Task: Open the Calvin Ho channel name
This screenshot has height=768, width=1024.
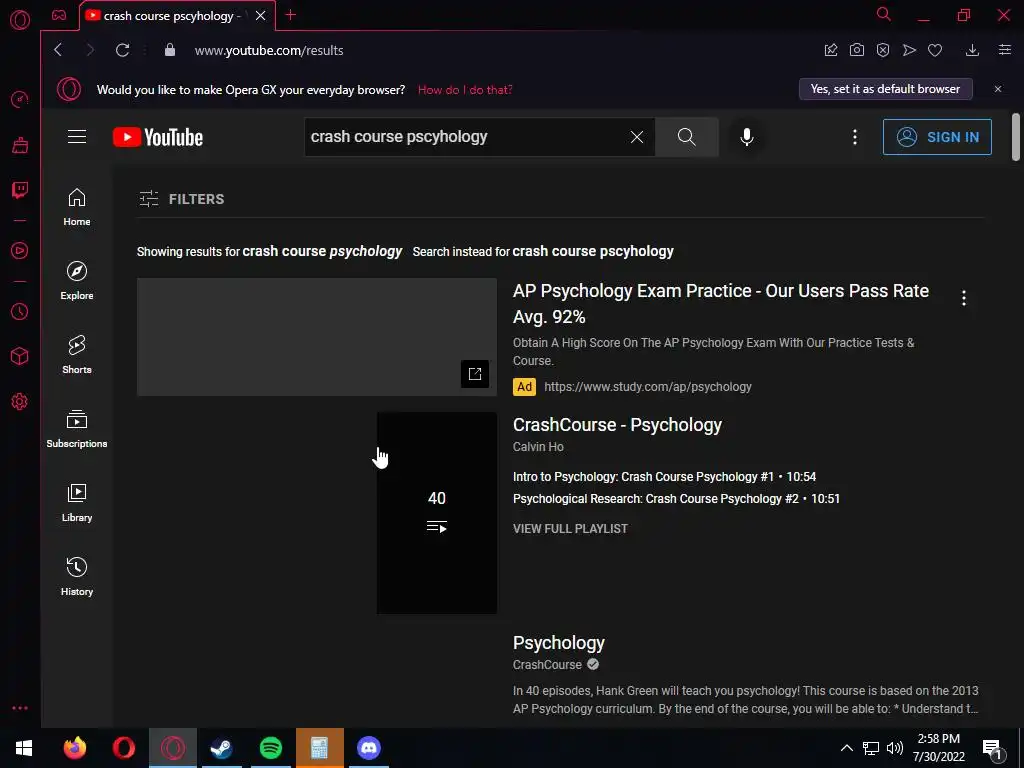Action: coord(538,447)
